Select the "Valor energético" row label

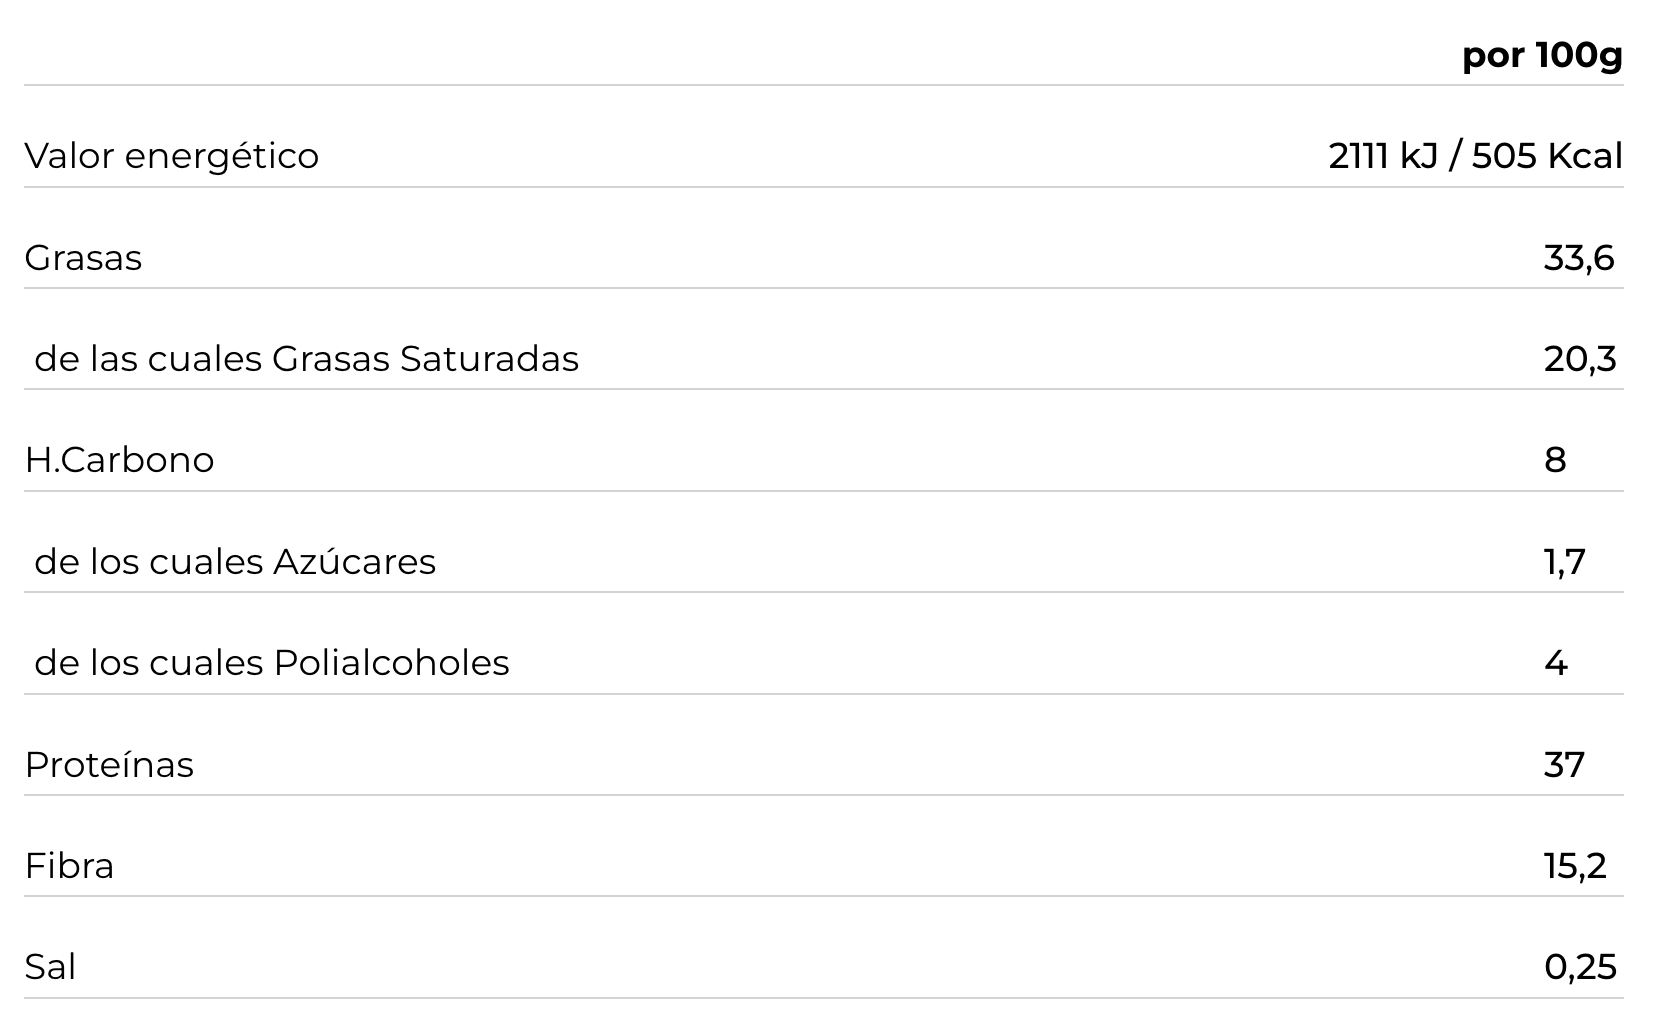[171, 156]
